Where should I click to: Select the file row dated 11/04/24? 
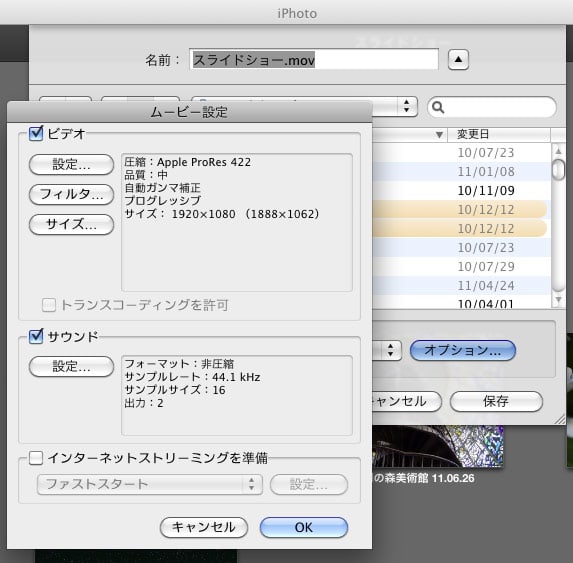(461, 285)
